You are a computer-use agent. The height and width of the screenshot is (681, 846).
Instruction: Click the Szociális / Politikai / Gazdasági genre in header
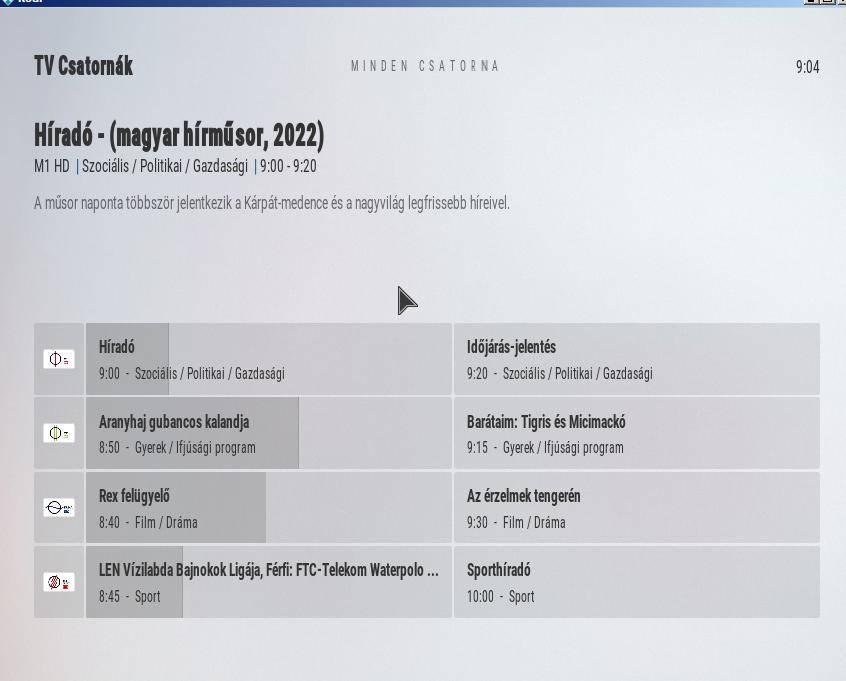tap(165, 166)
